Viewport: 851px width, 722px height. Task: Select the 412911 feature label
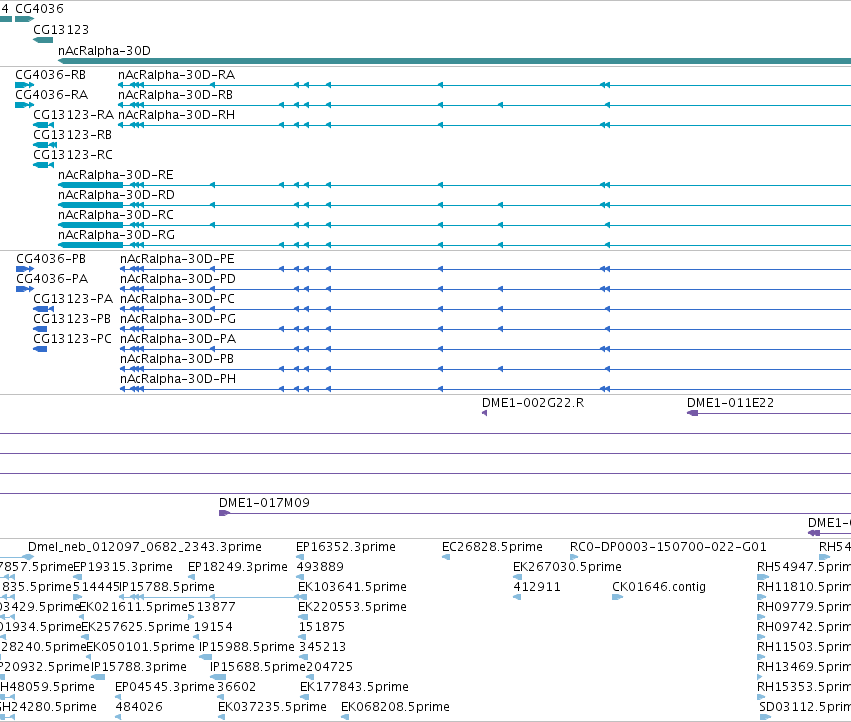[x=537, y=587]
